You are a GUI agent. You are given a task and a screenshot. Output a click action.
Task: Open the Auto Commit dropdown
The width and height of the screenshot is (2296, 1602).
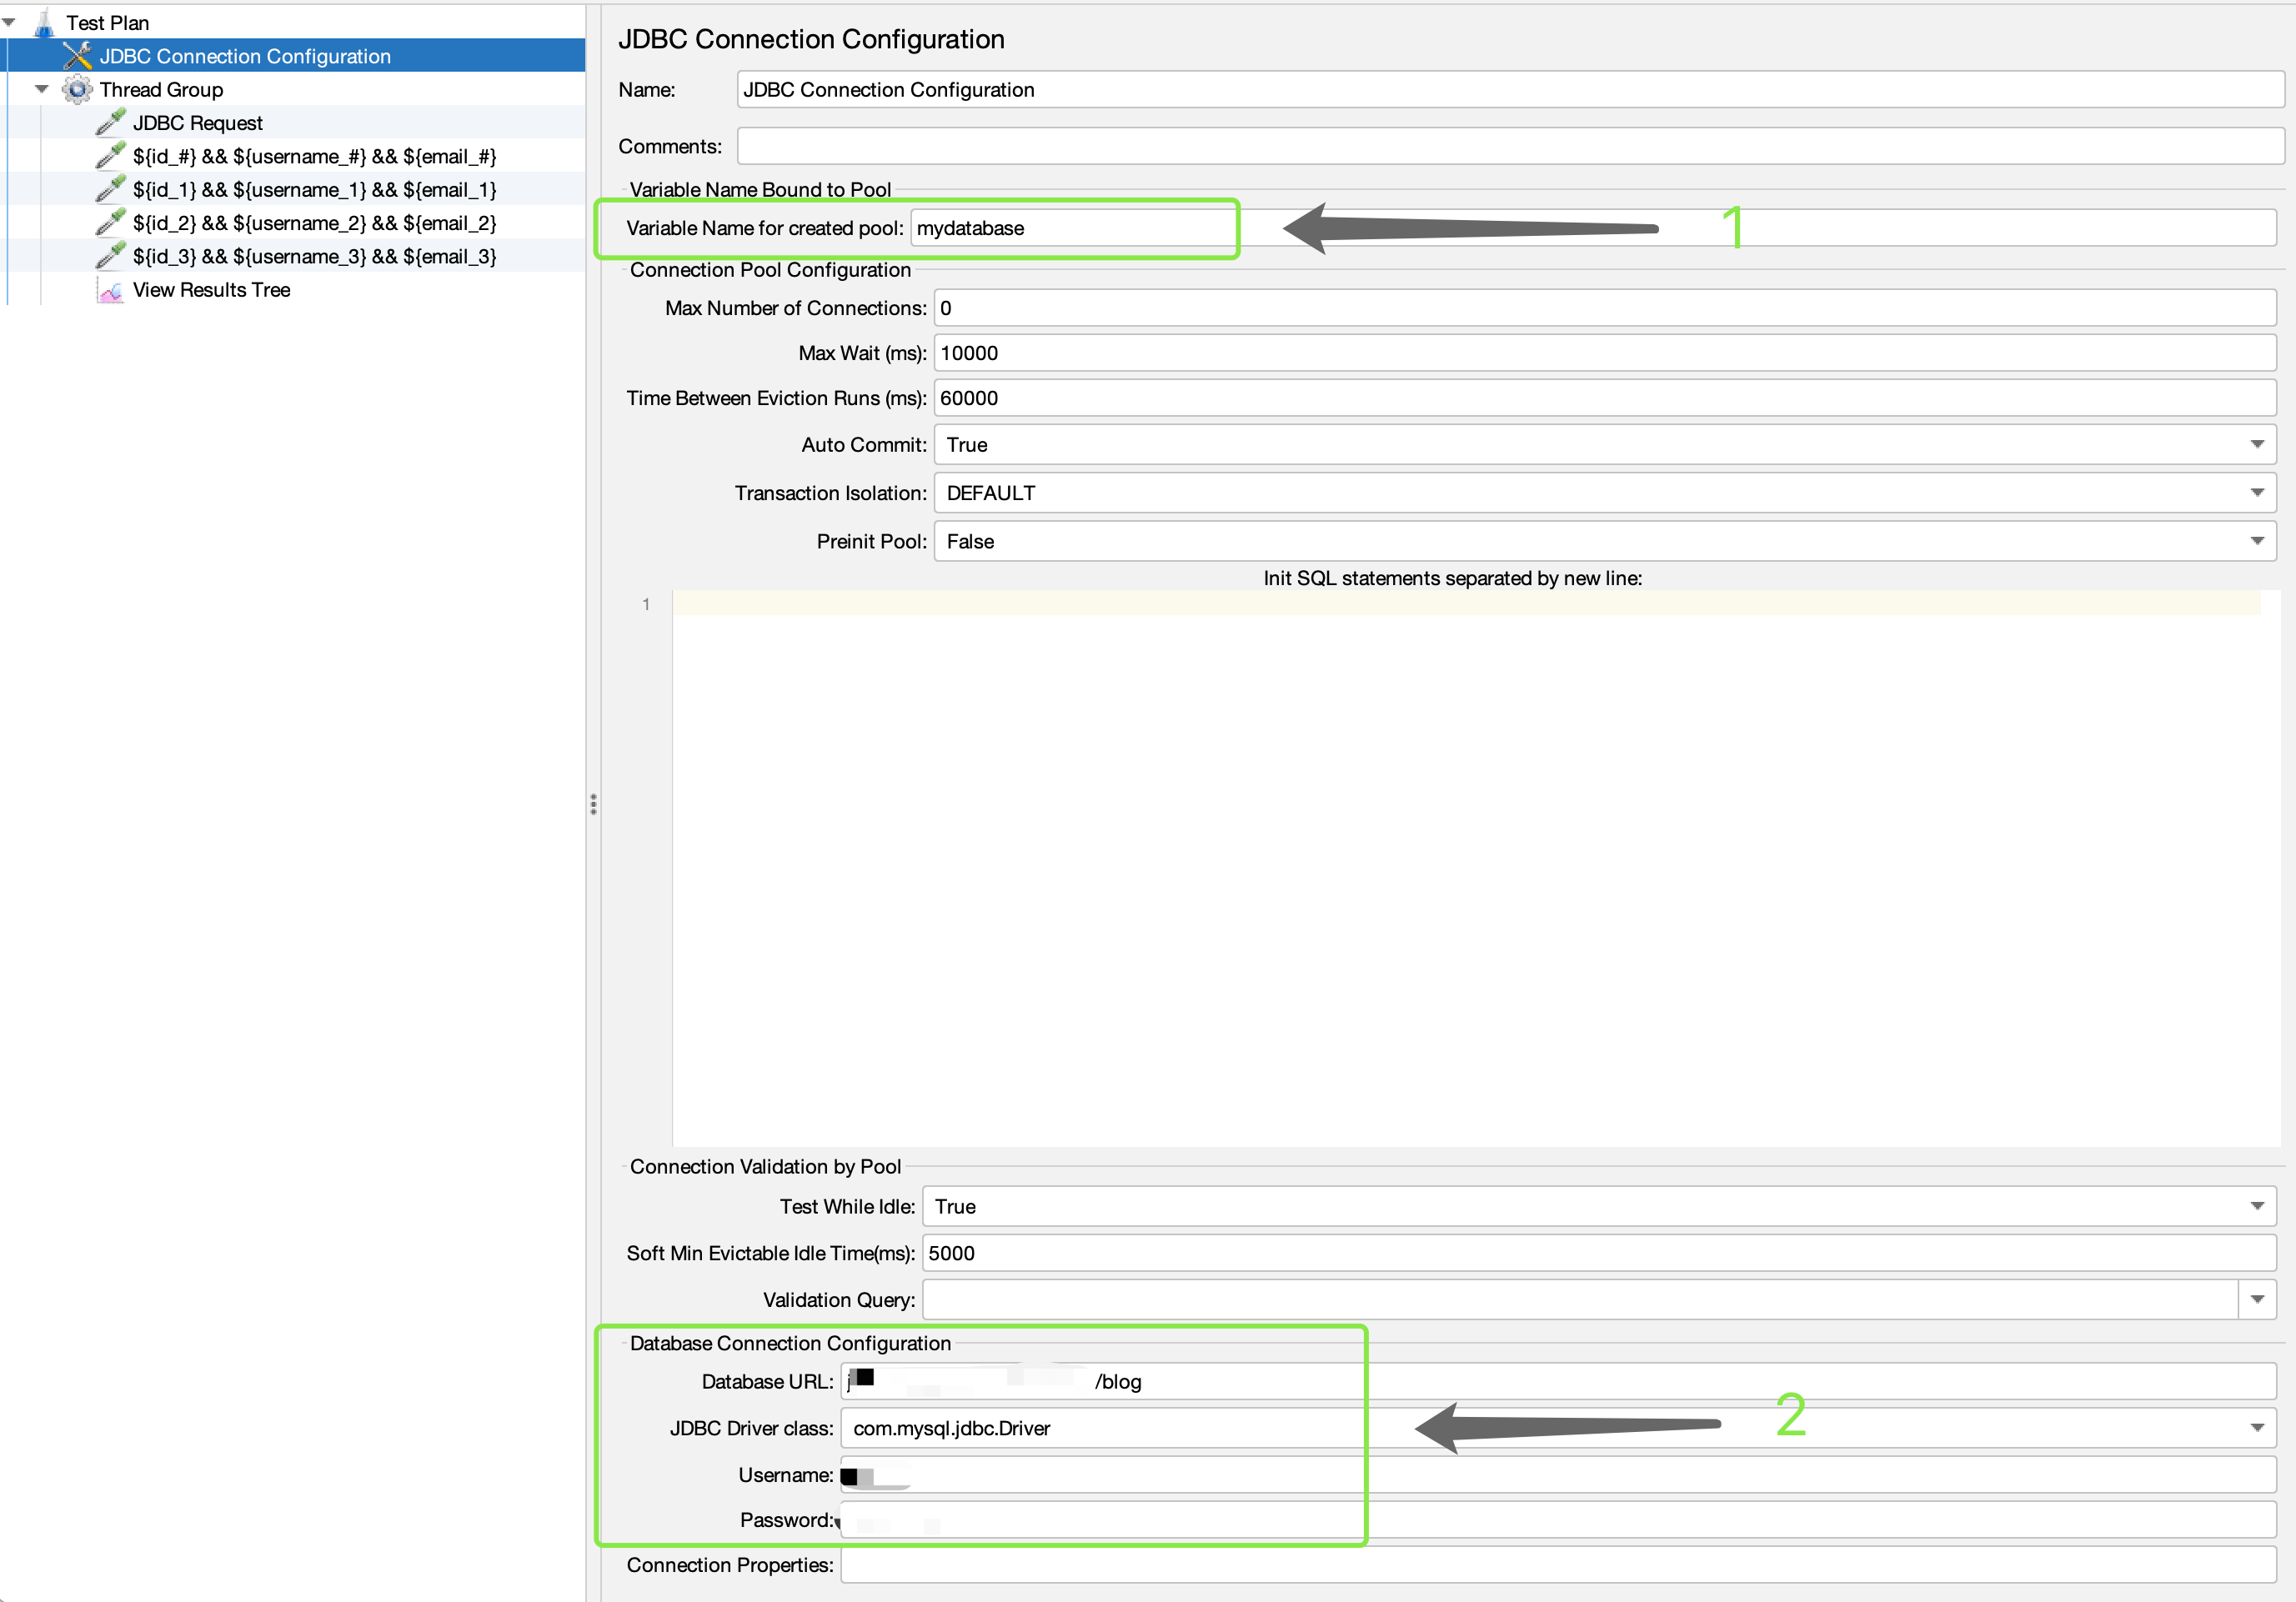click(x=2256, y=445)
